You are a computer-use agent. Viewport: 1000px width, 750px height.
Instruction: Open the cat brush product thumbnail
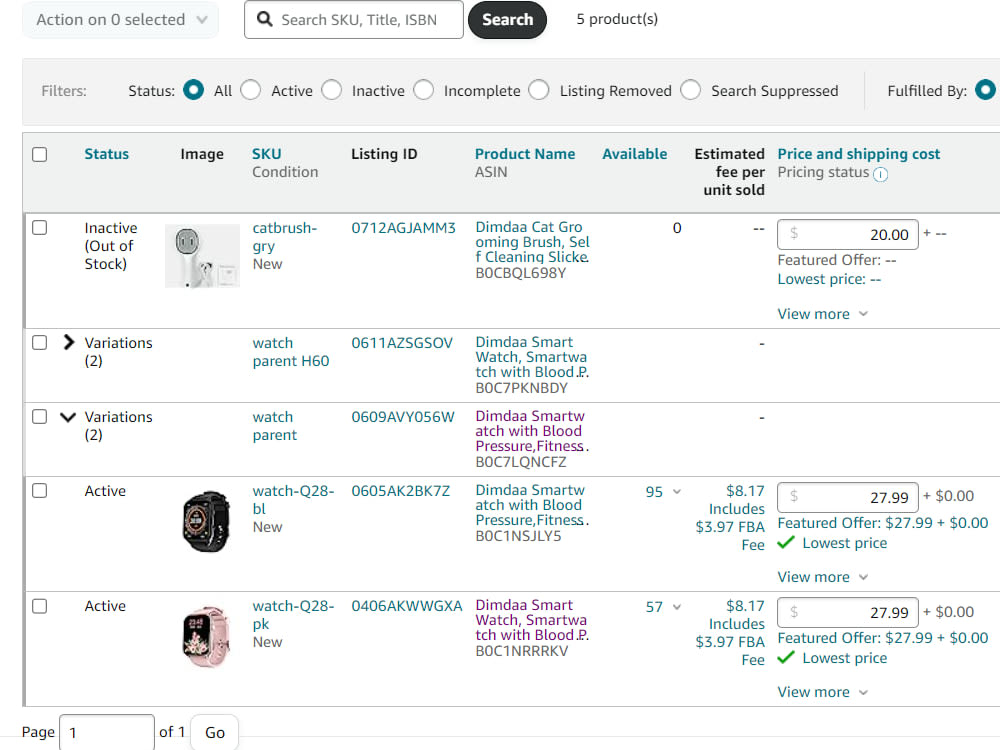click(x=202, y=256)
